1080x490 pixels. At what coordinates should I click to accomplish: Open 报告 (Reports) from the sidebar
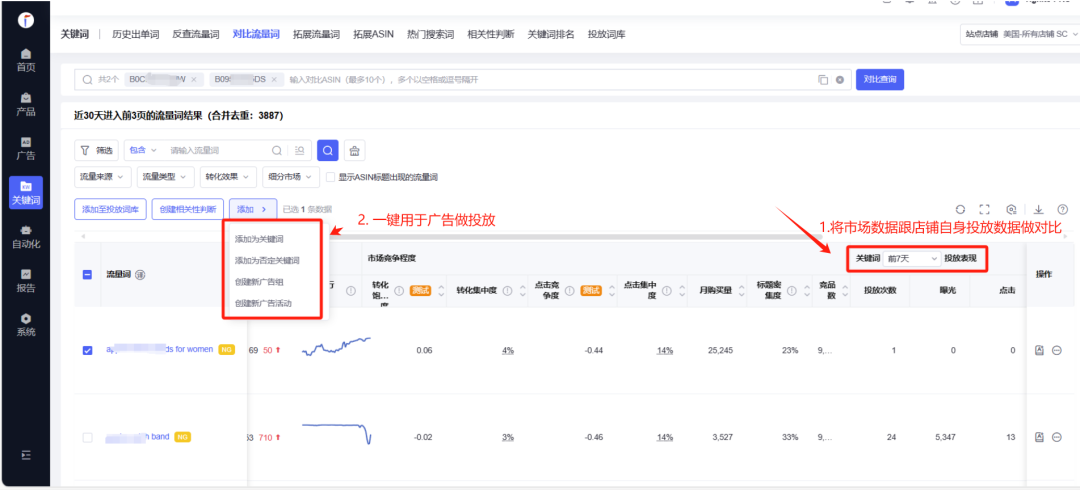click(26, 280)
